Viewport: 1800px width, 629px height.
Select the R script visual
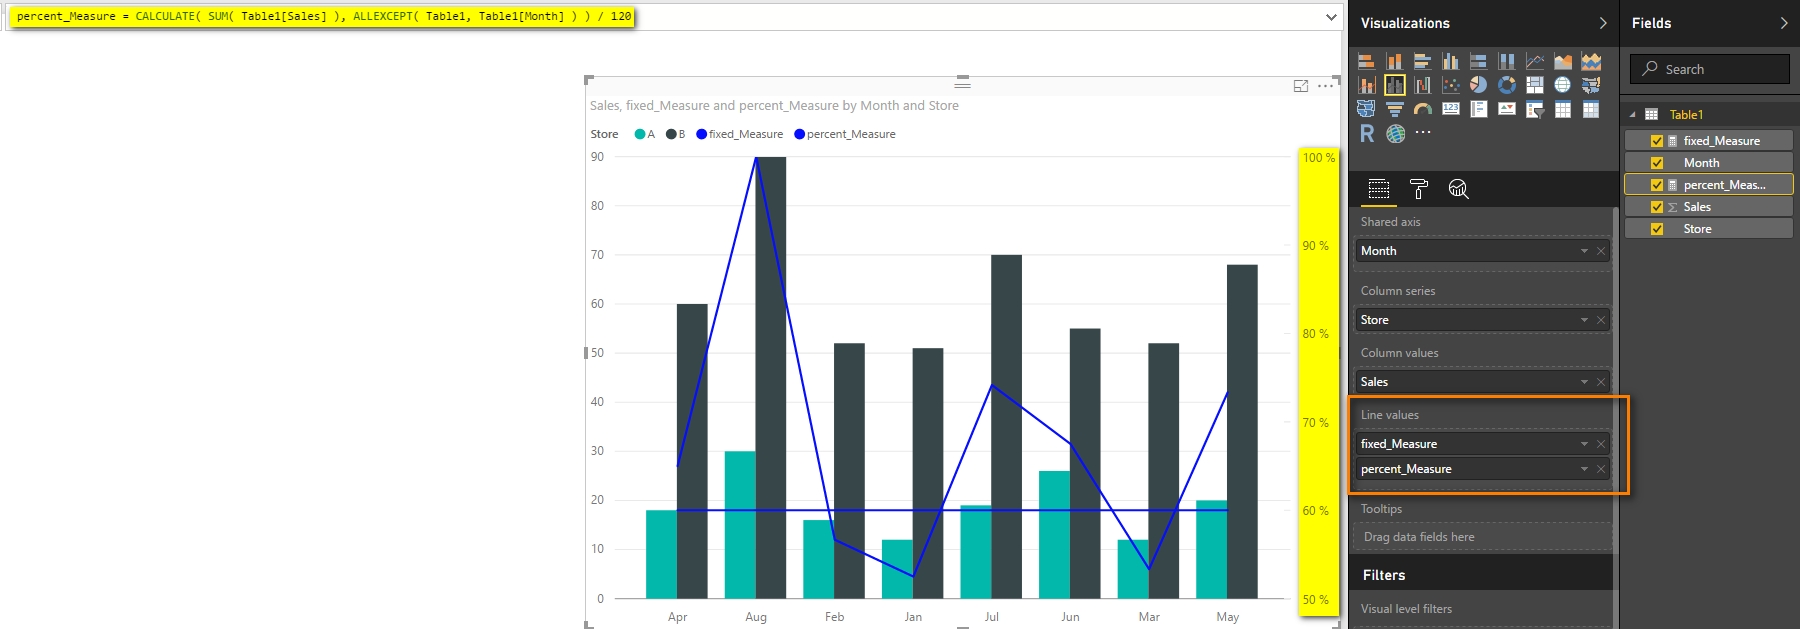[1366, 133]
